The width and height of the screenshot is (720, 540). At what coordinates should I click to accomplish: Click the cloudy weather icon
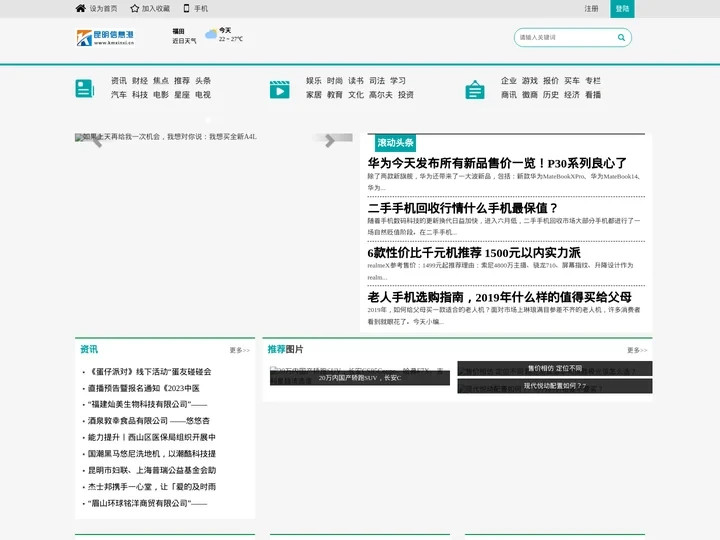pos(211,34)
